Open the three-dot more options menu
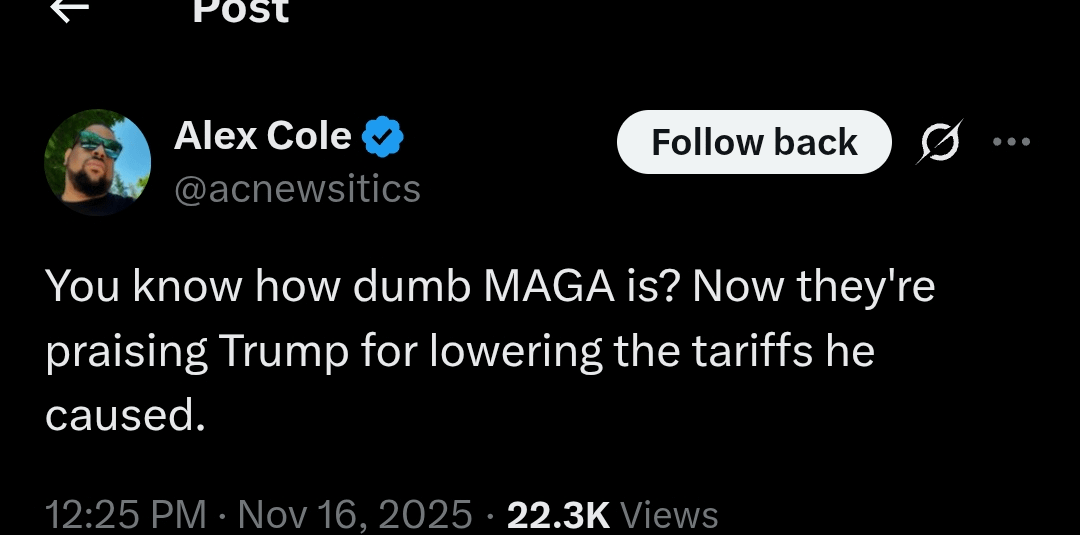The width and height of the screenshot is (1080, 535). click(1011, 142)
